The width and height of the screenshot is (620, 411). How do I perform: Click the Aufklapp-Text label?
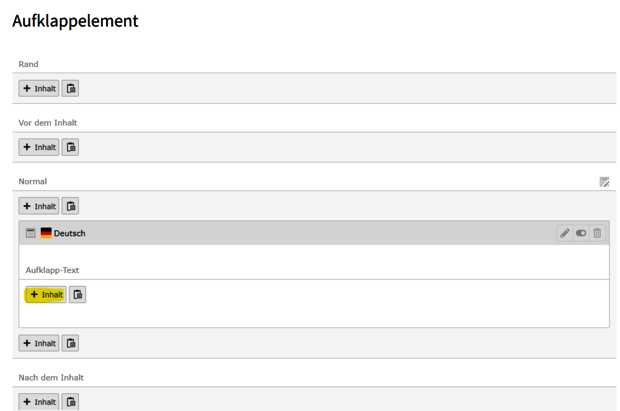(x=52, y=270)
